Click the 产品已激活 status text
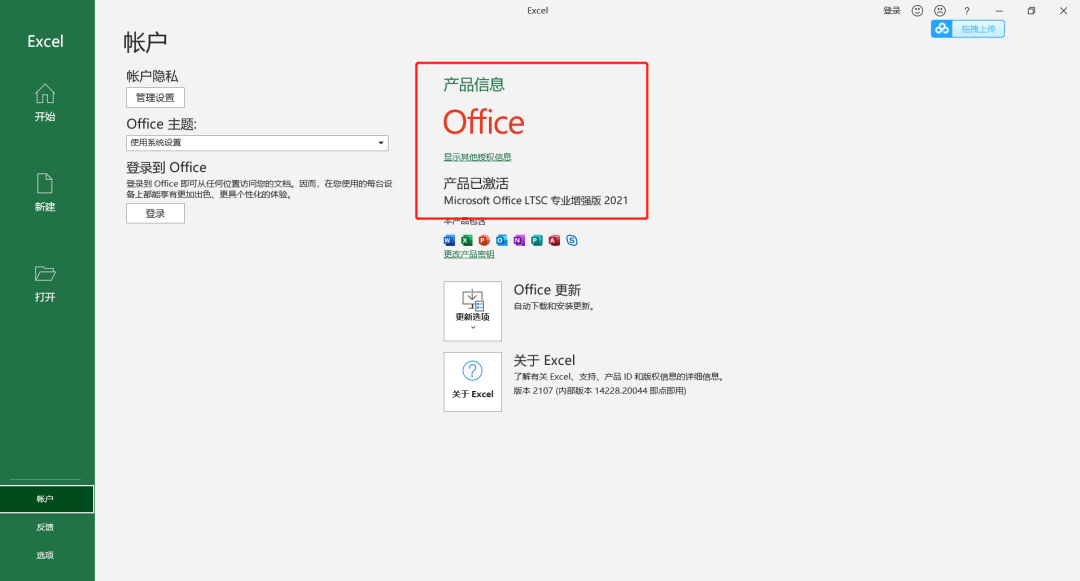 pos(476,184)
